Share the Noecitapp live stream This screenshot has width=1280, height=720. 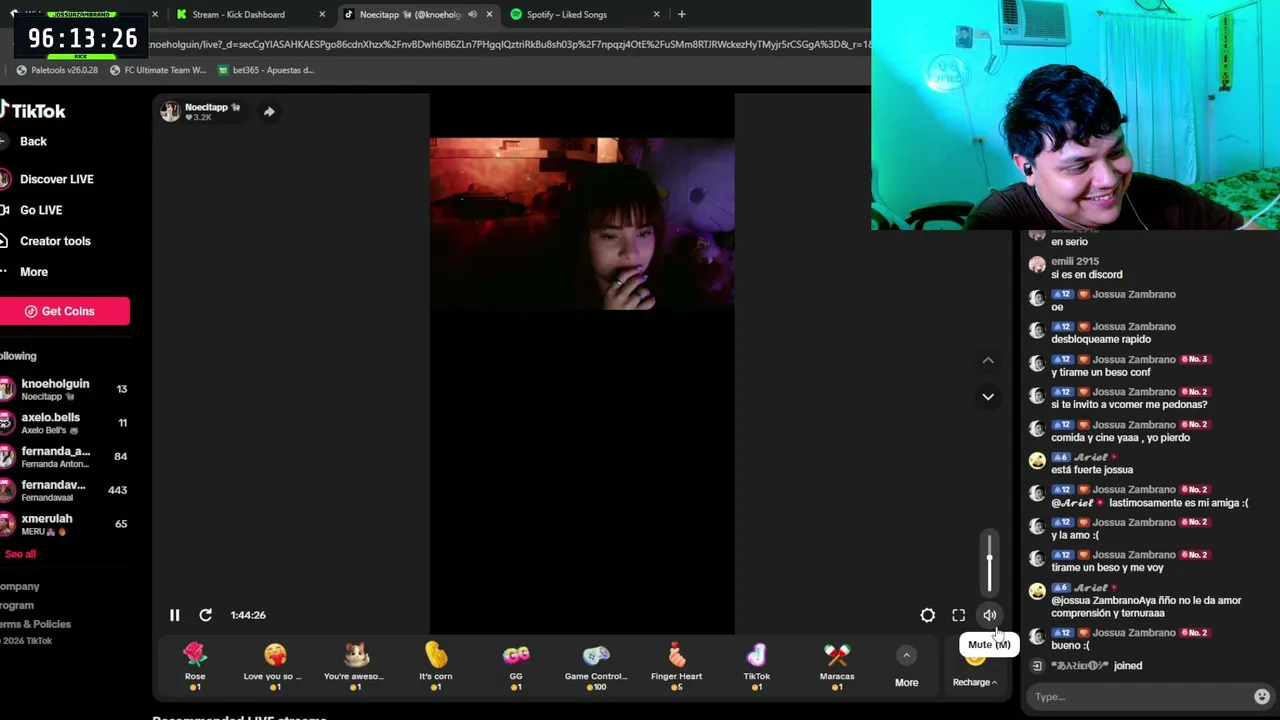point(269,112)
